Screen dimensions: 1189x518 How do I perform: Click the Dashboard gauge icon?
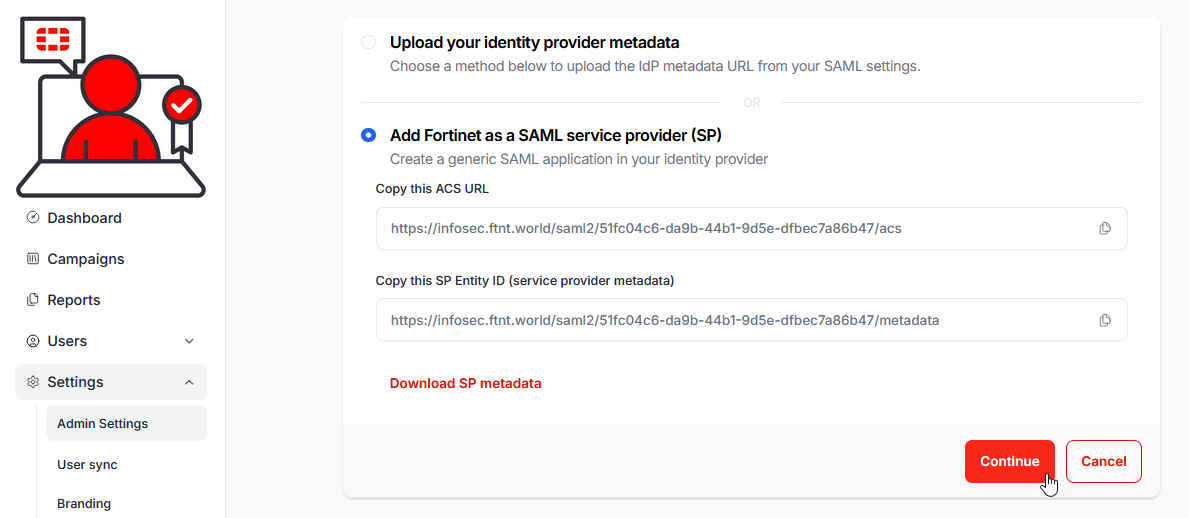tap(33, 218)
